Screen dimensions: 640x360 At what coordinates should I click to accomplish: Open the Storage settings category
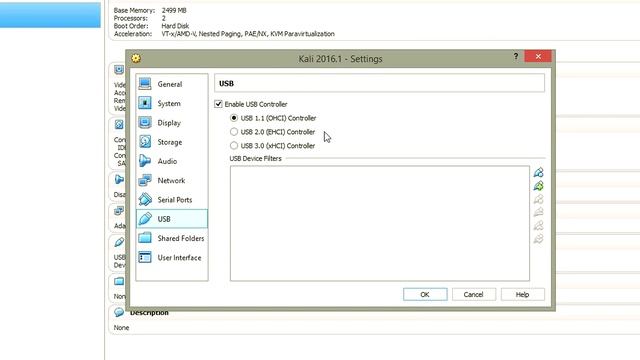point(172,142)
